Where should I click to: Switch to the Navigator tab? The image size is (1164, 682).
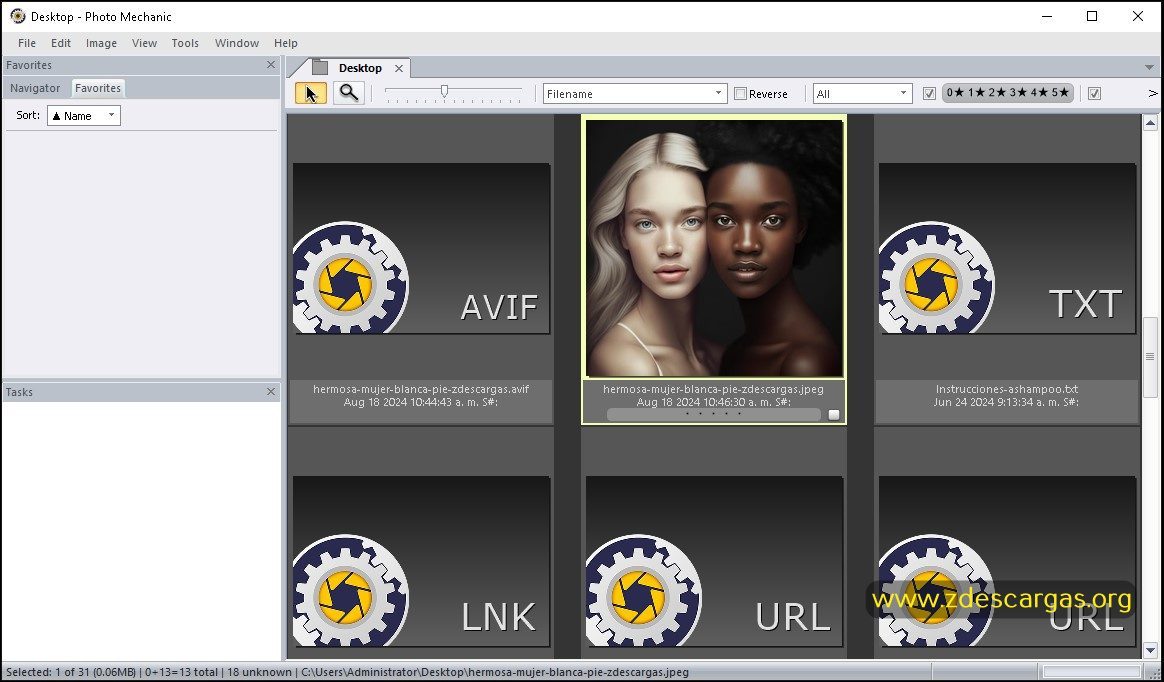pos(35,88)
